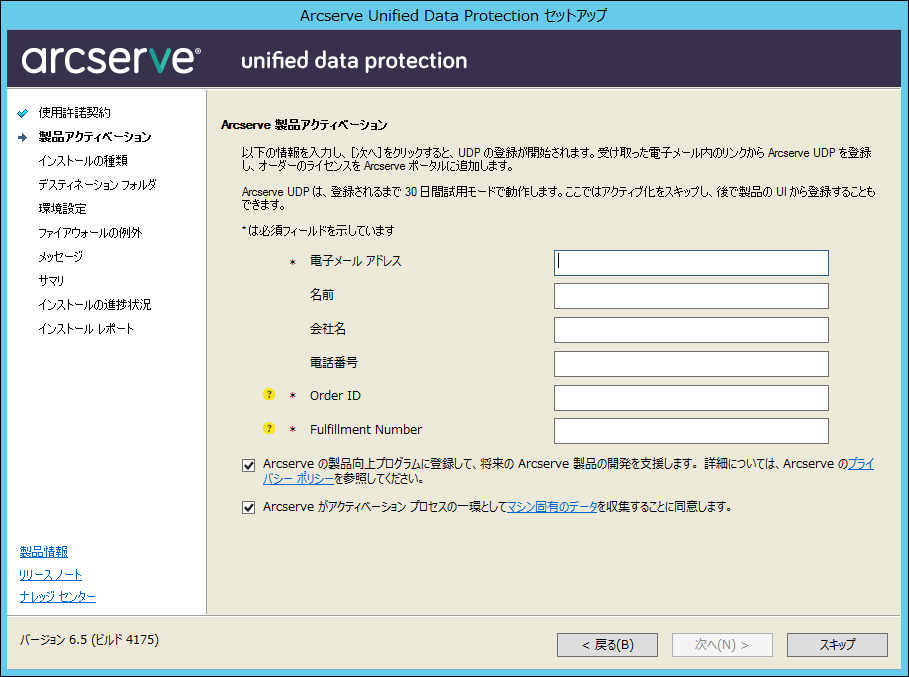The width and height of the screenshot is (909, 677).
Task: Uncheck the Arcserve 製品向上プログラム checkbox
Action: (x=249, y=465)
